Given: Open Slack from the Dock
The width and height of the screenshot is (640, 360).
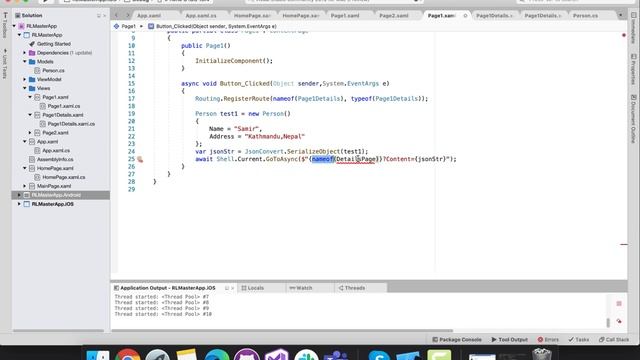Looking at the screenshot, I should click(306, 354).
